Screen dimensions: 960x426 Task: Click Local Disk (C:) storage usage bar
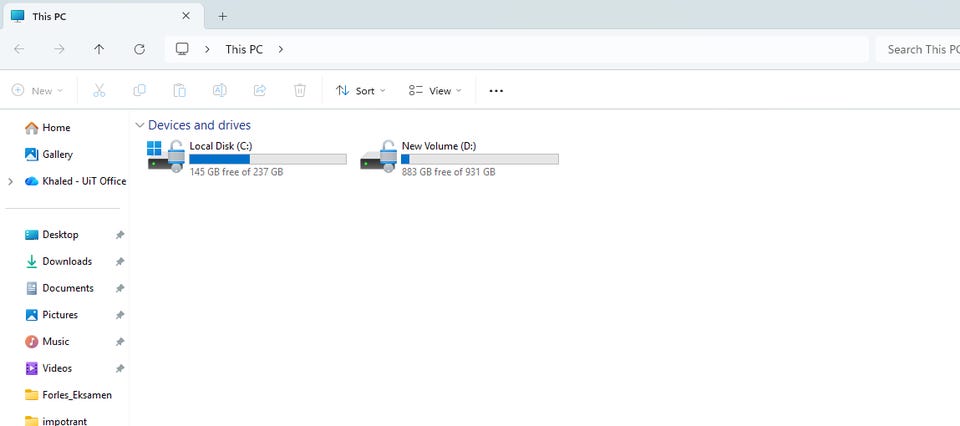click(268, 159)
